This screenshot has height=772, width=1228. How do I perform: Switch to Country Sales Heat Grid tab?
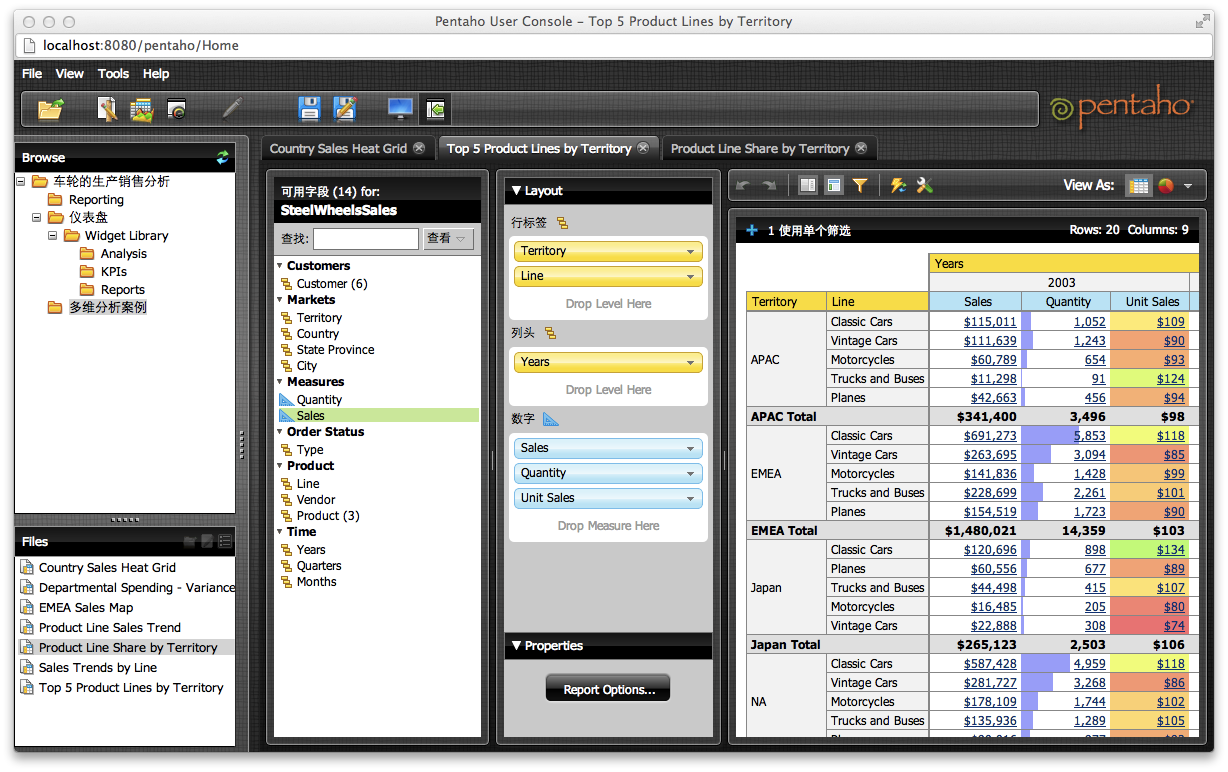click(338, 148)
